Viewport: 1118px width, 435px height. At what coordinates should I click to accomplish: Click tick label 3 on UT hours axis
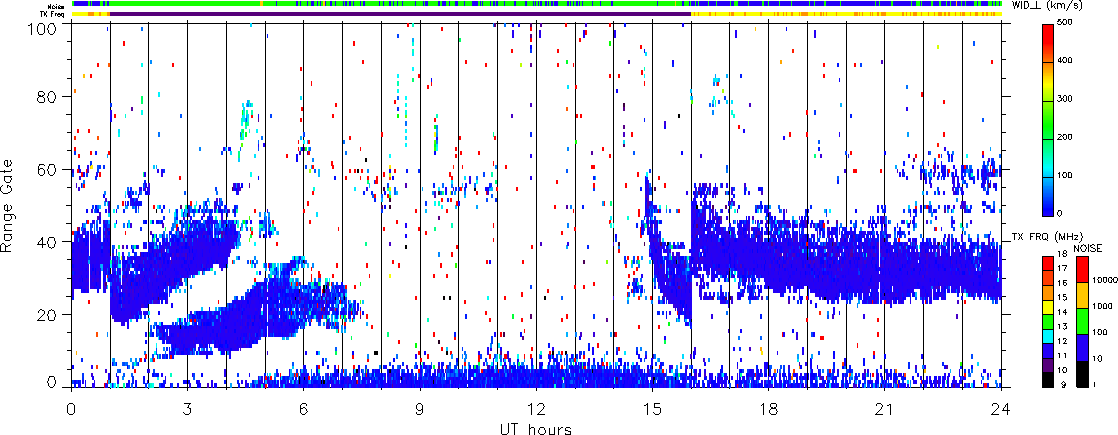coord(187,409)
